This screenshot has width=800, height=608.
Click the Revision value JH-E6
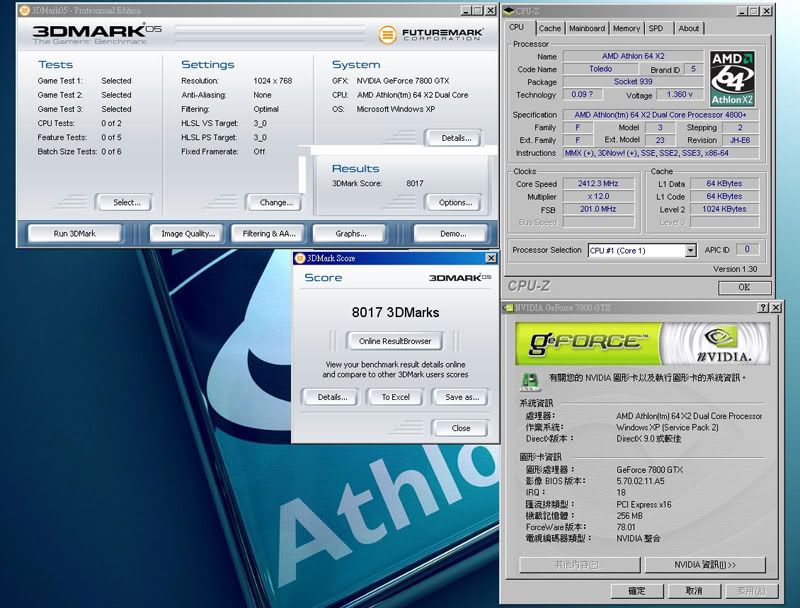[740, 140]
